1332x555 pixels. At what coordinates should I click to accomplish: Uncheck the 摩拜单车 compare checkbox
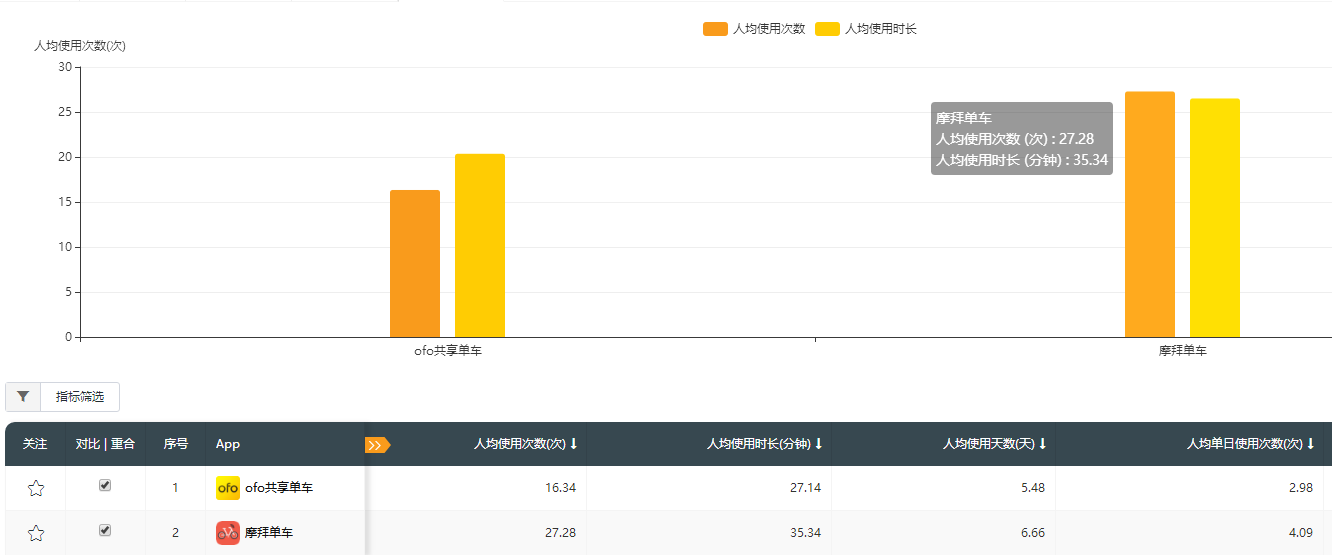point(105,530)
